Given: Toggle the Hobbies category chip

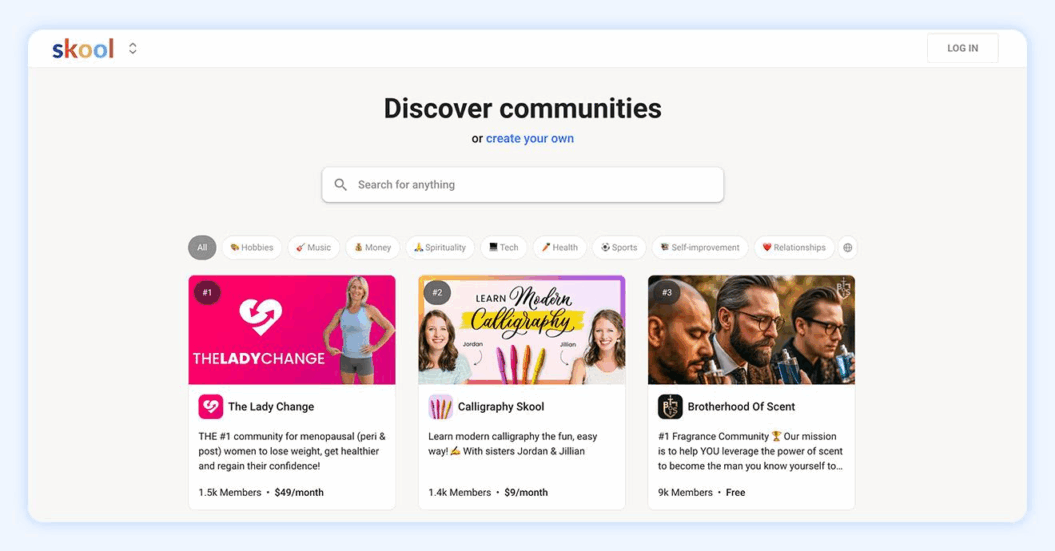Looking at the screenshot, I should coord(252,248).
